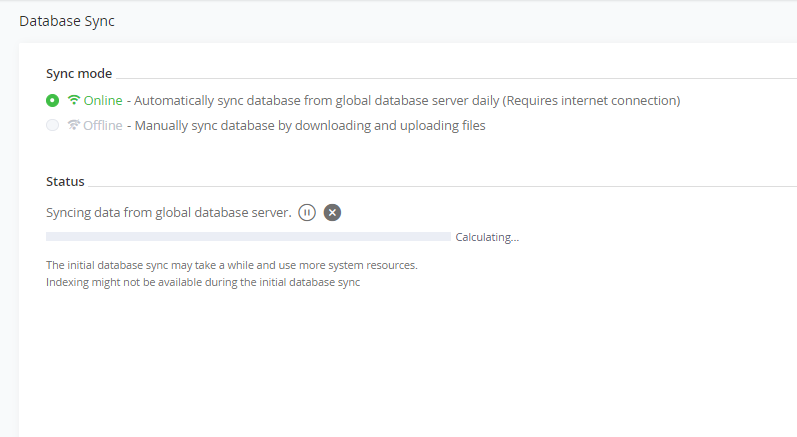The image size is (797, 437).
Task: Click the gray Offline wifi icon
Action: click(74, 125)
